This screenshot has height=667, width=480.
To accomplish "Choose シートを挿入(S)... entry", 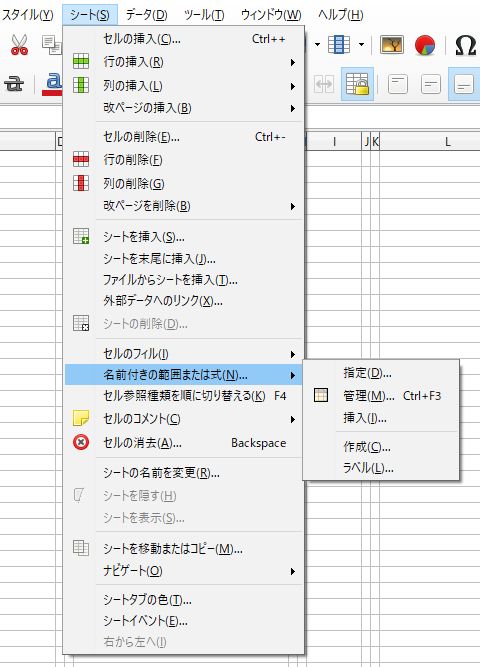I will 183,237.
